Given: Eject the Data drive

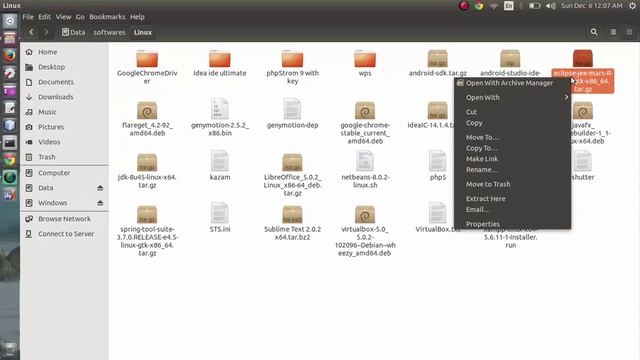Looking at the screenshot, I should 100,188.
